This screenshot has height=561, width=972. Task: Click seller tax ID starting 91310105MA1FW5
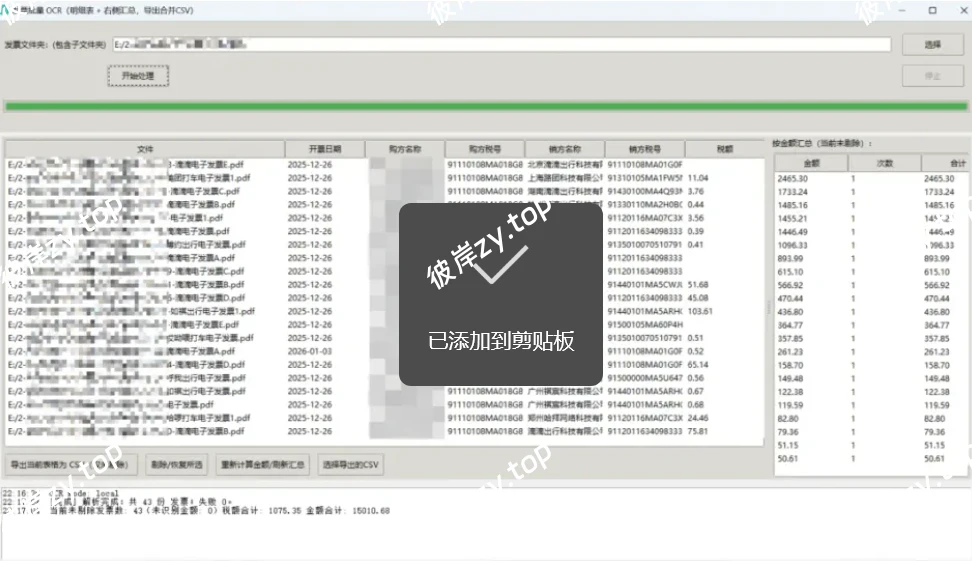pyautogui.click(x=645, y=178)
